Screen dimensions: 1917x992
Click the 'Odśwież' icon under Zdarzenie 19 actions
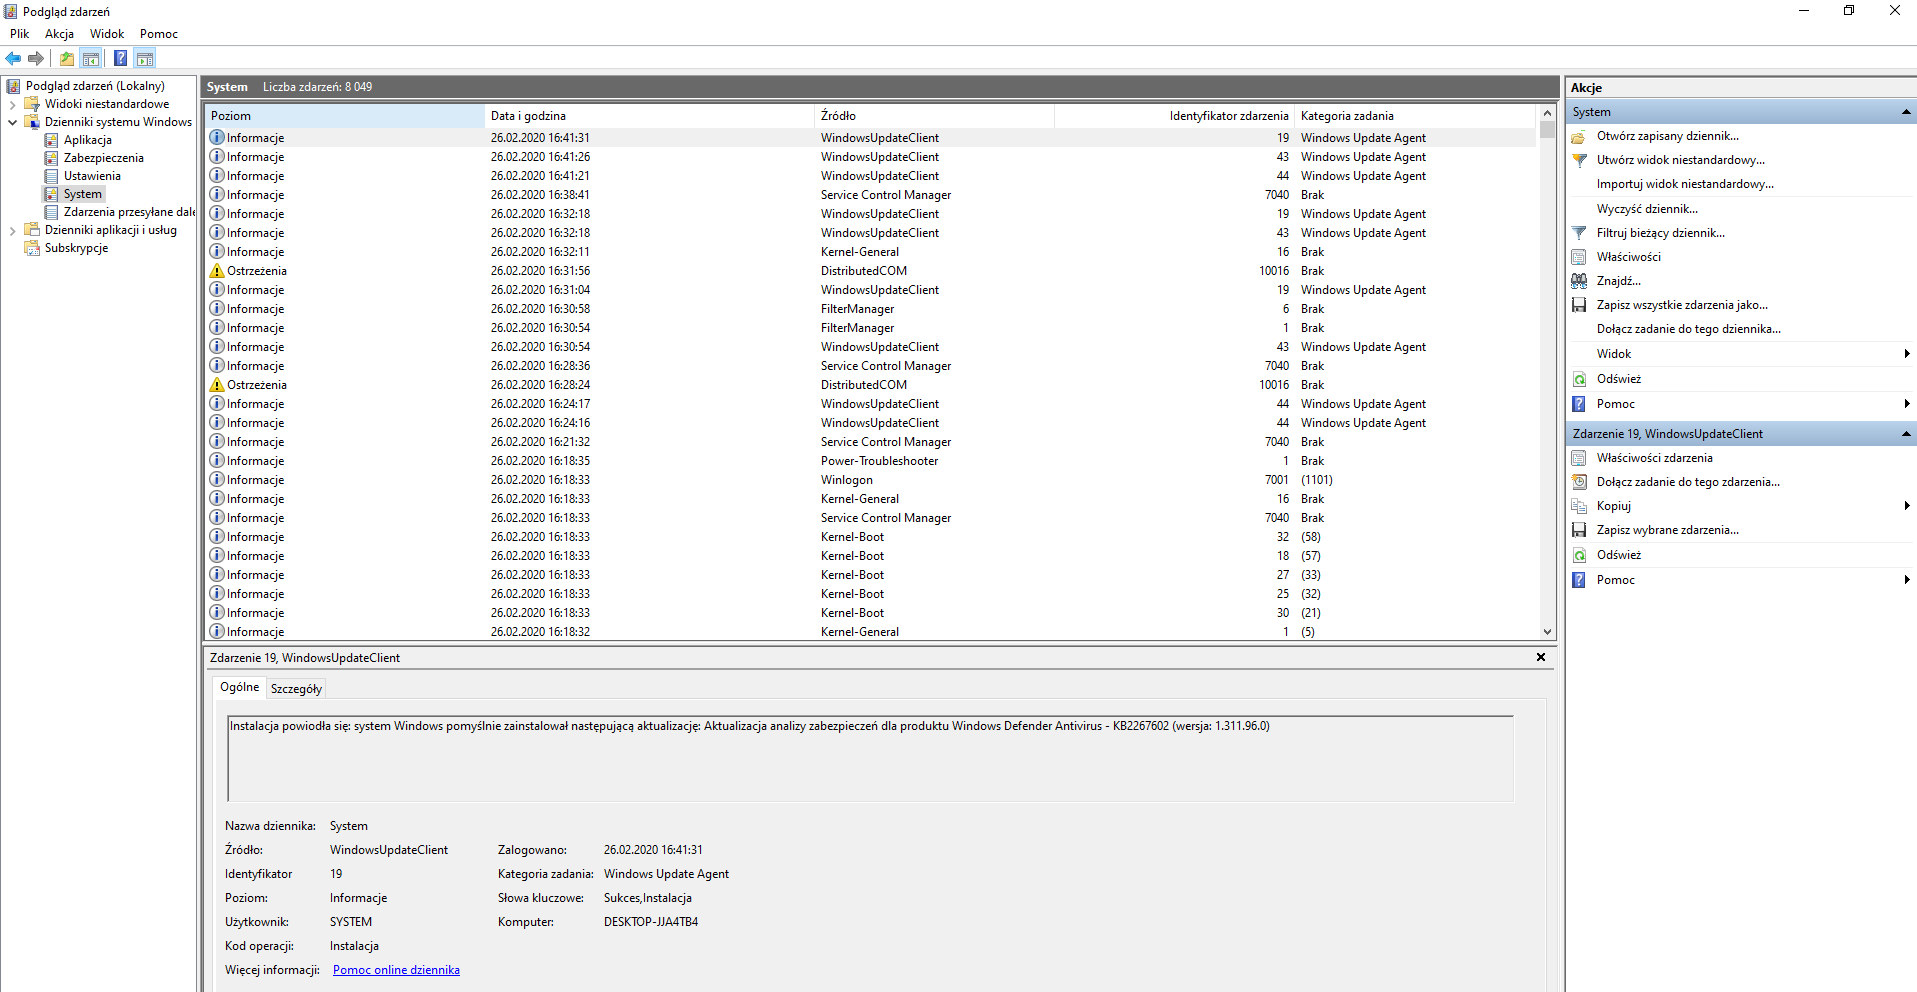pyautogui.click(x=1579, y=555)
